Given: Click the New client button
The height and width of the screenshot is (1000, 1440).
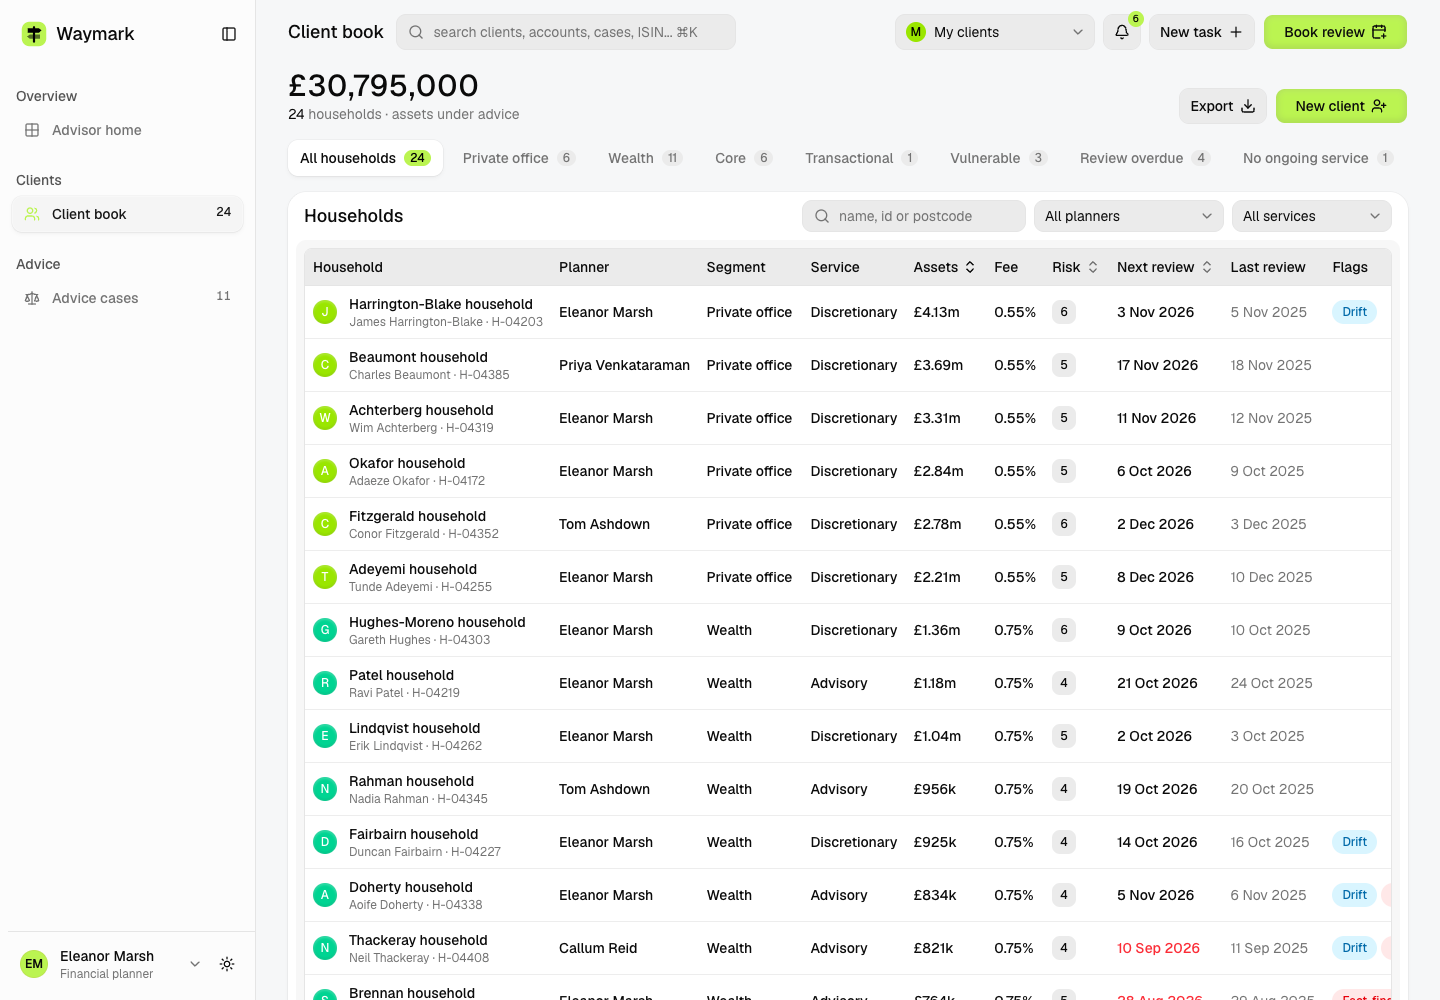Looking at the screenshot, I should (x=1341, y=106).
